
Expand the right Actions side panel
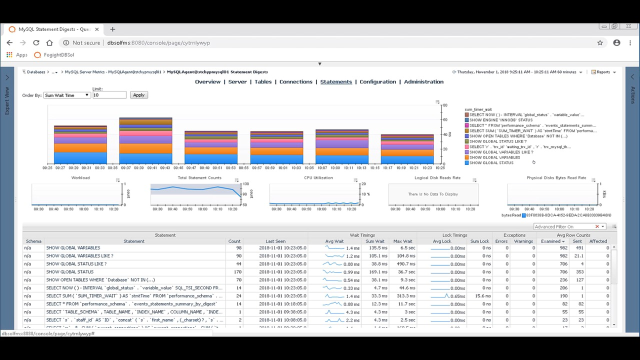633,77
